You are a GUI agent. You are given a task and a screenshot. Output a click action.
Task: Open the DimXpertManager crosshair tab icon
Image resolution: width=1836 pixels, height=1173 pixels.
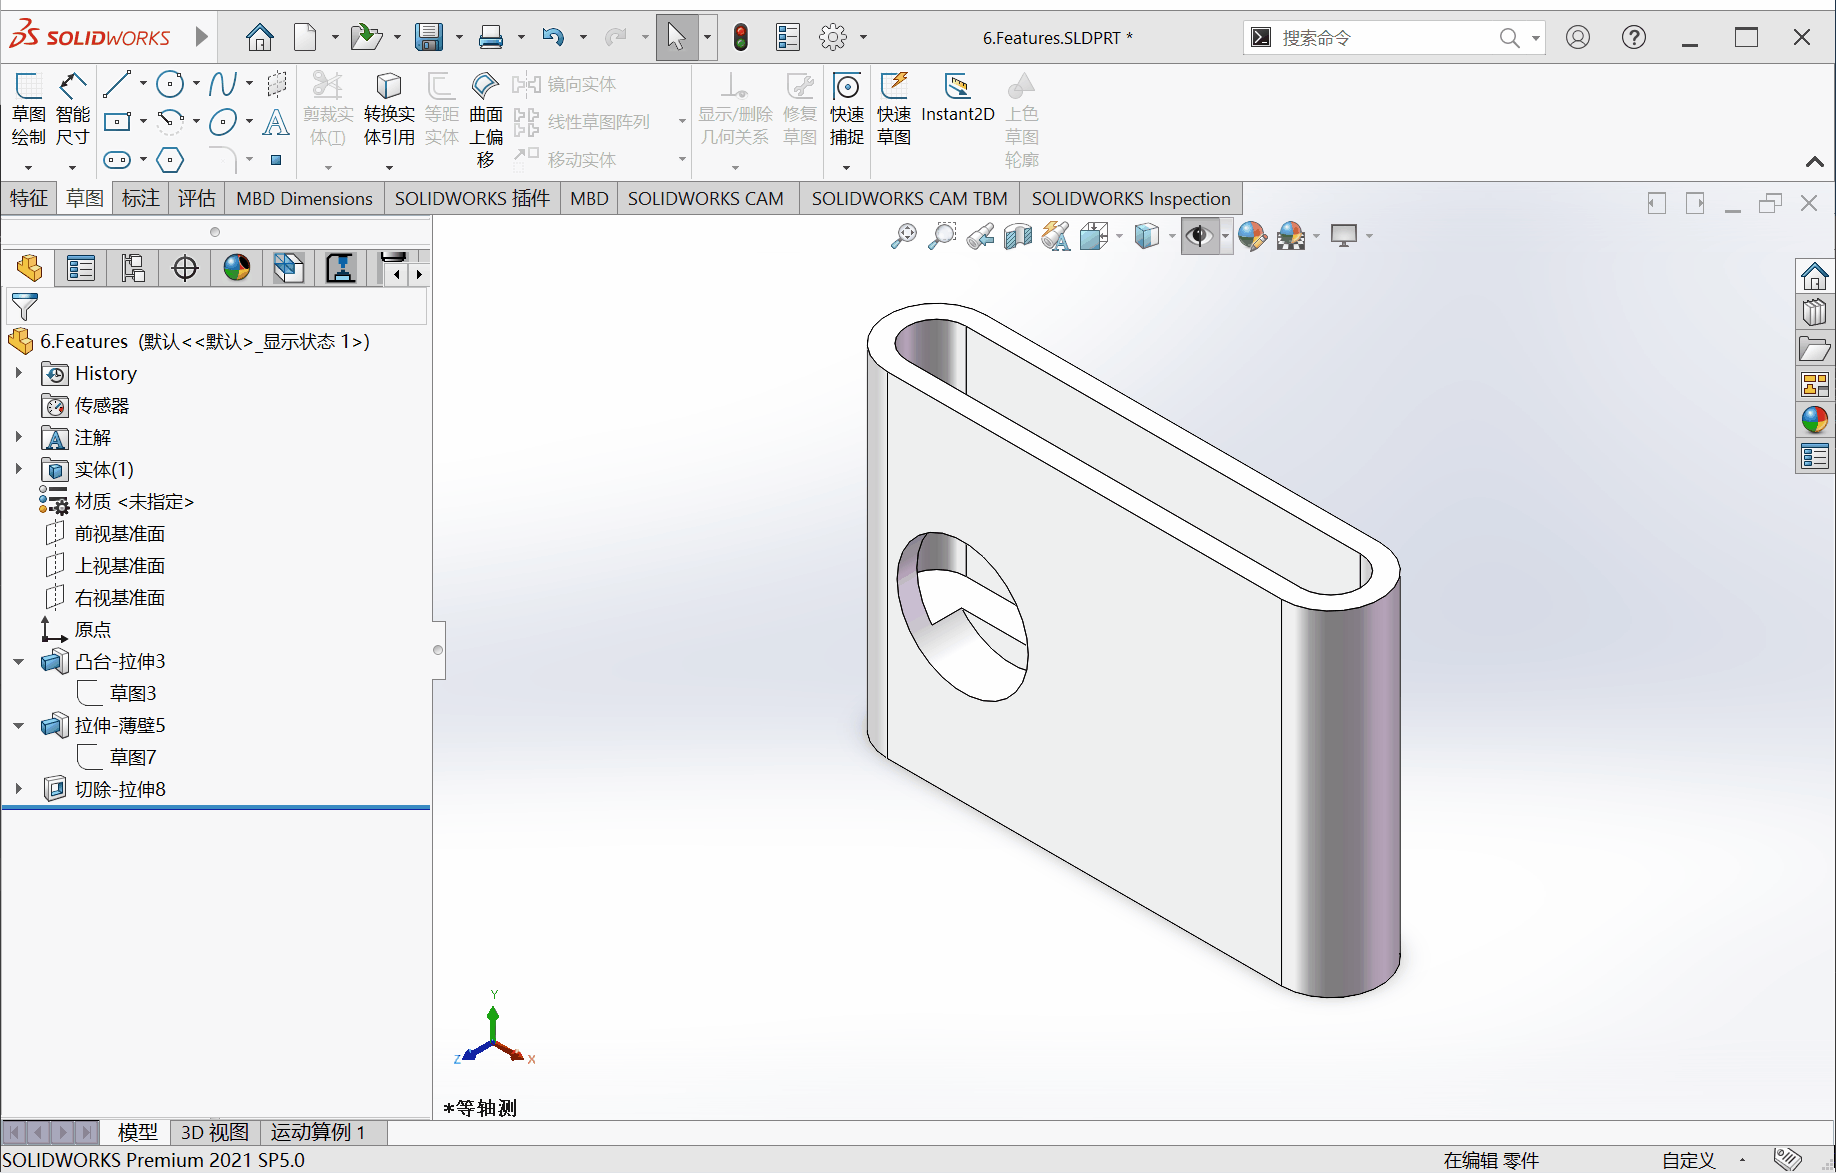tap(185, 268)
